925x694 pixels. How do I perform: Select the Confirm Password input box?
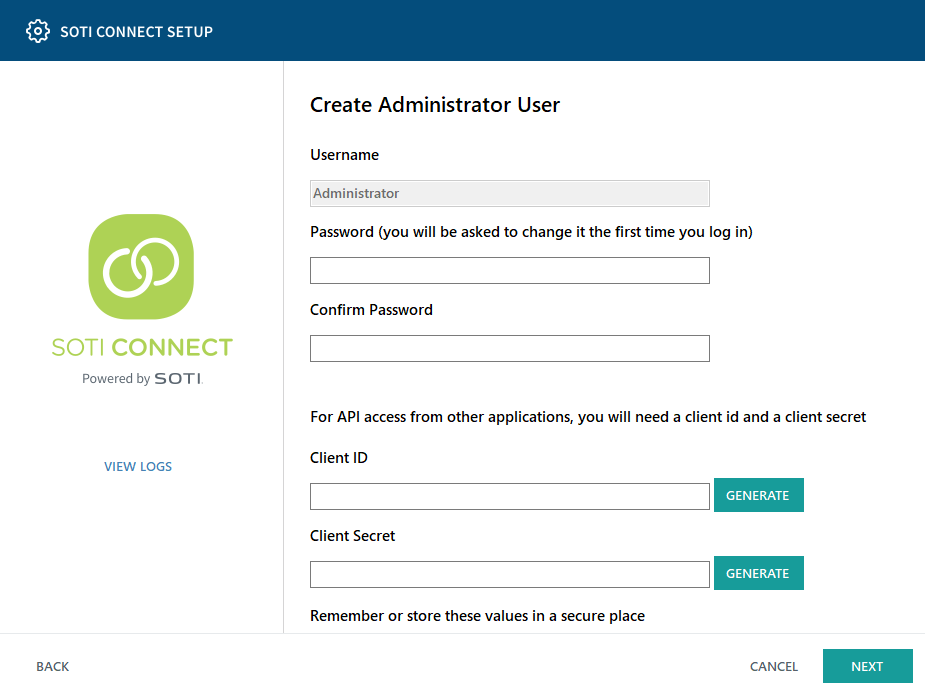coord(509,349)
